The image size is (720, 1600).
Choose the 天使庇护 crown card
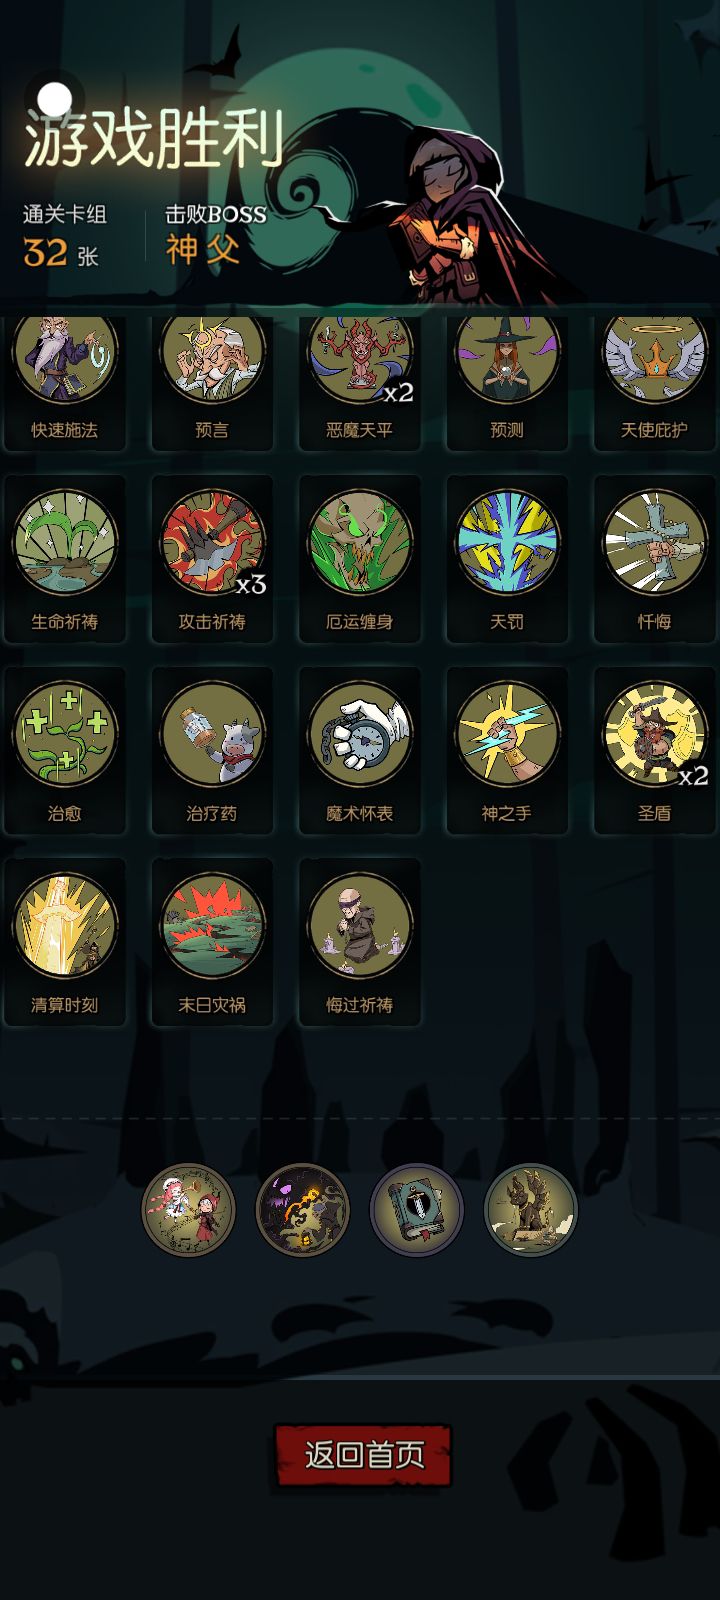[x=654, y=383]
